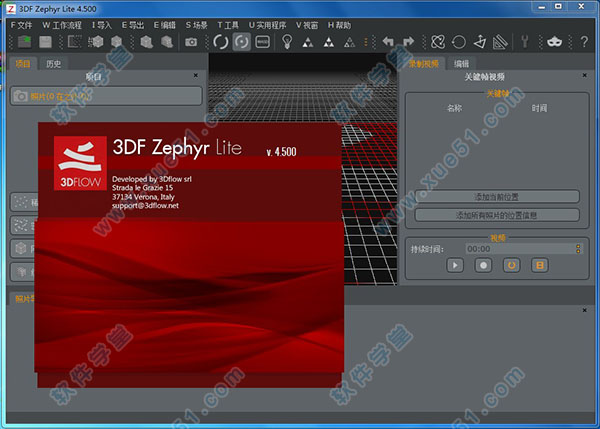Viewport: 600px width, 429px height.
Task: Click the circular reset rotation icon
Action: [458, 42]
